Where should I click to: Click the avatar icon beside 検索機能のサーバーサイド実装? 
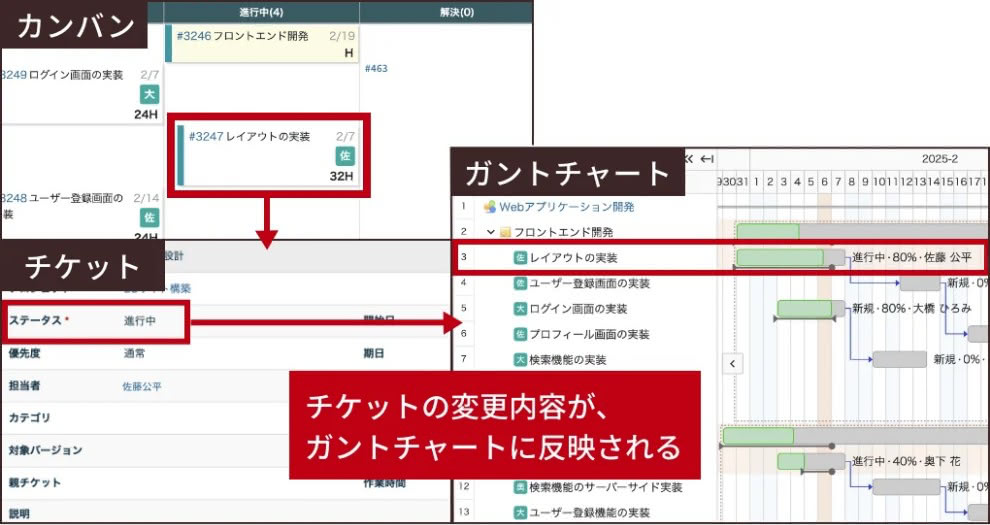click(520, 487)
